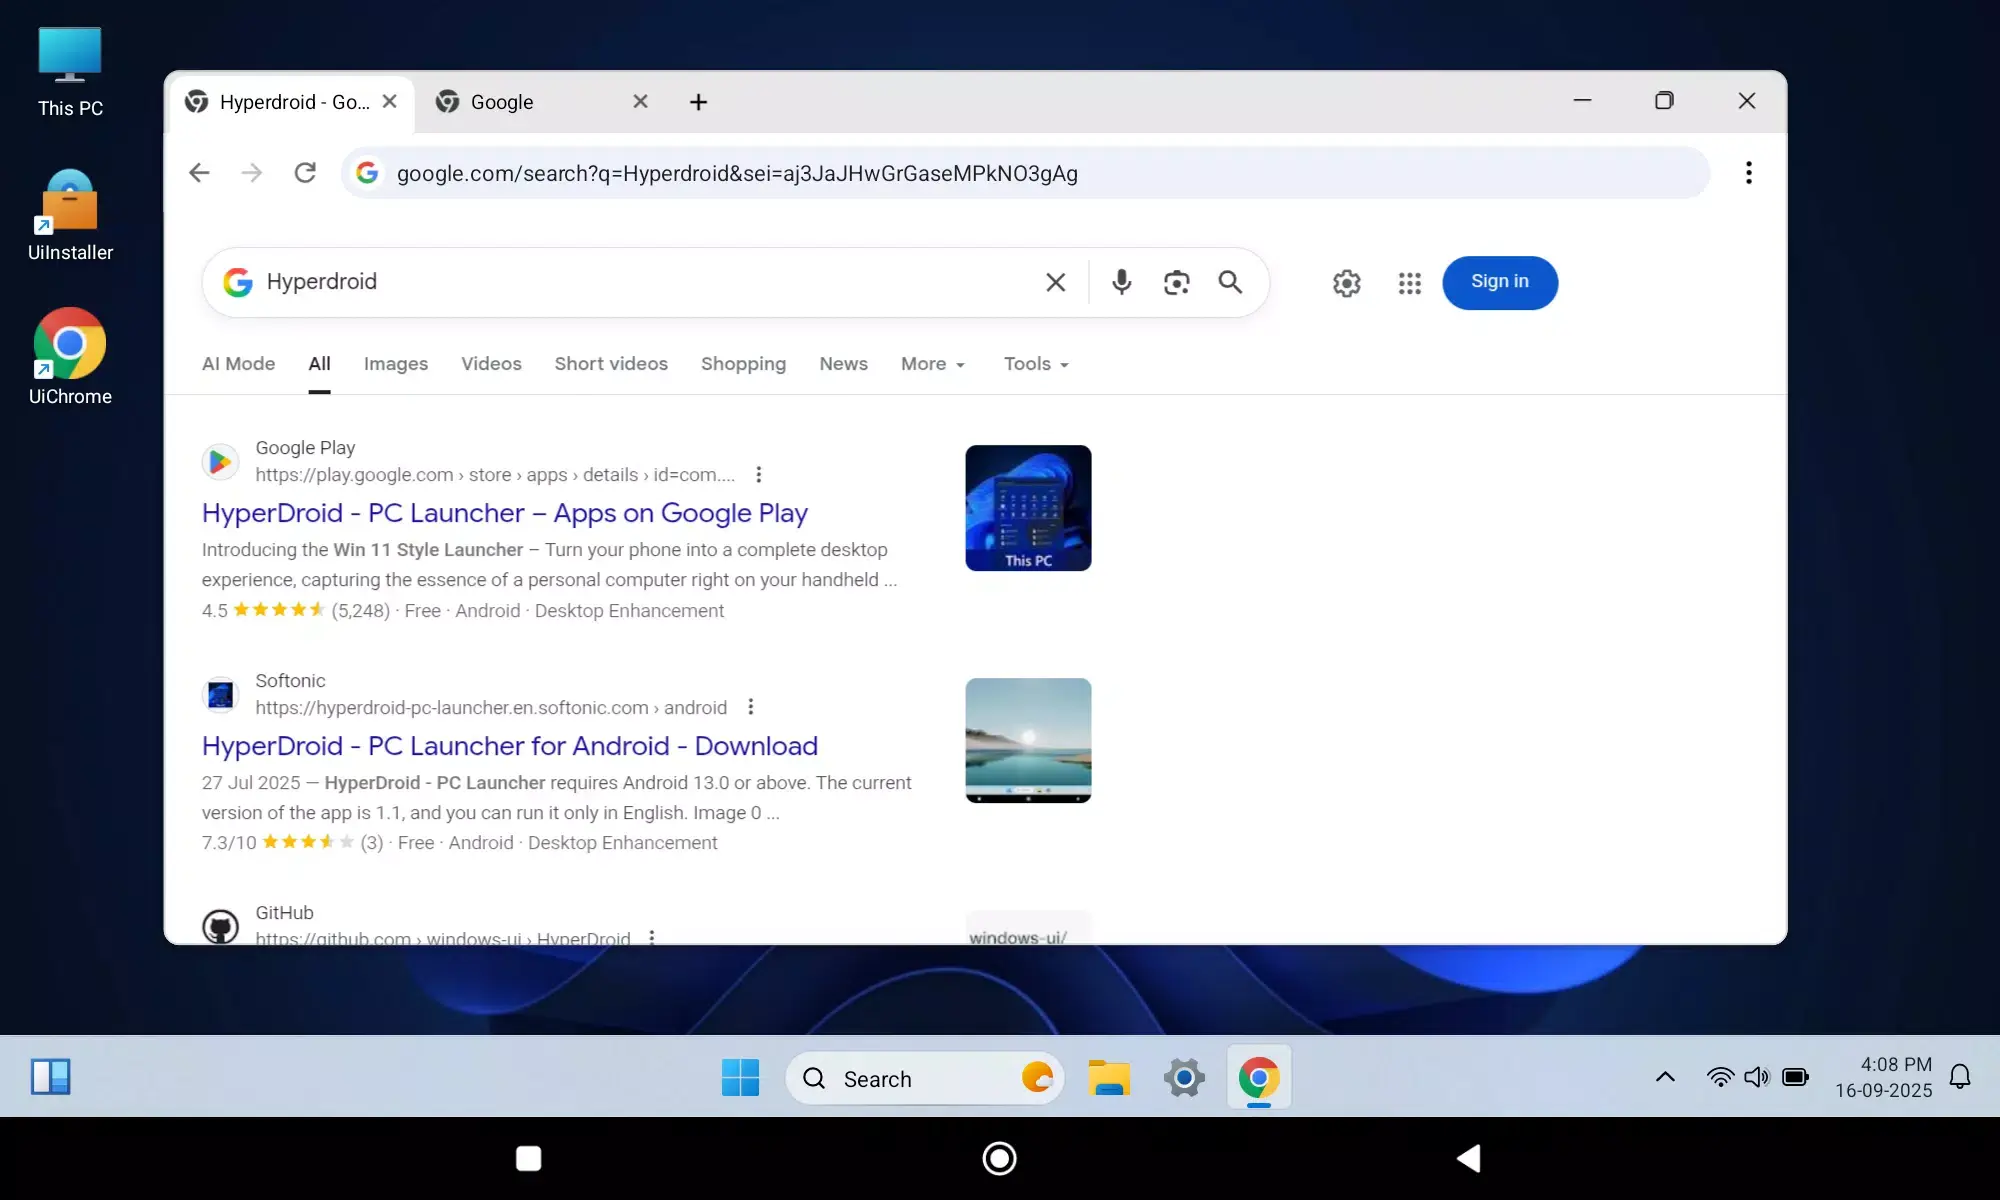
Task: Open the Windows-style Start menu
Action: click(x=739, y=1078)
